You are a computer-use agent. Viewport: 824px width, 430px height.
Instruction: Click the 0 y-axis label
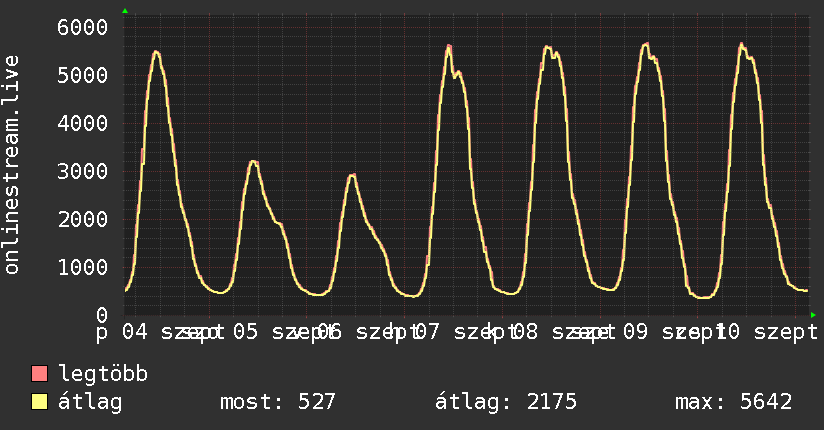(102, 315)
